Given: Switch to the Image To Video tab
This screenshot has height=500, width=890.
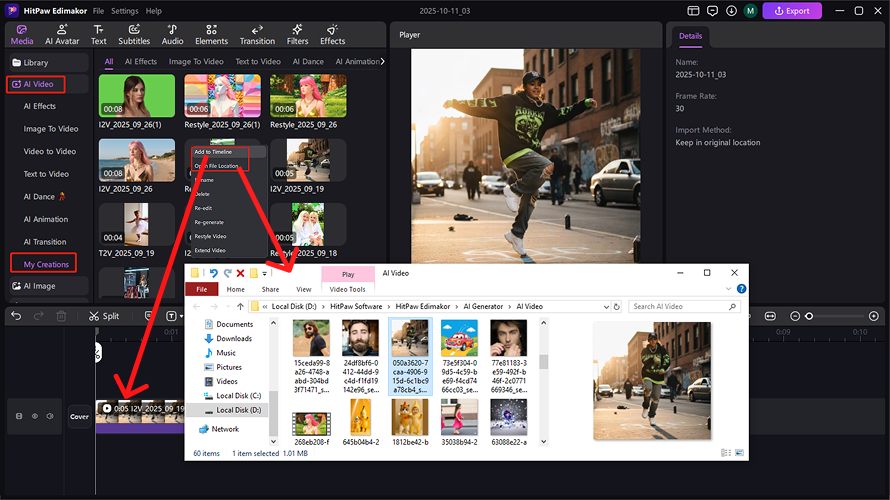Looking at the screenshot, I should pos(194,61).
